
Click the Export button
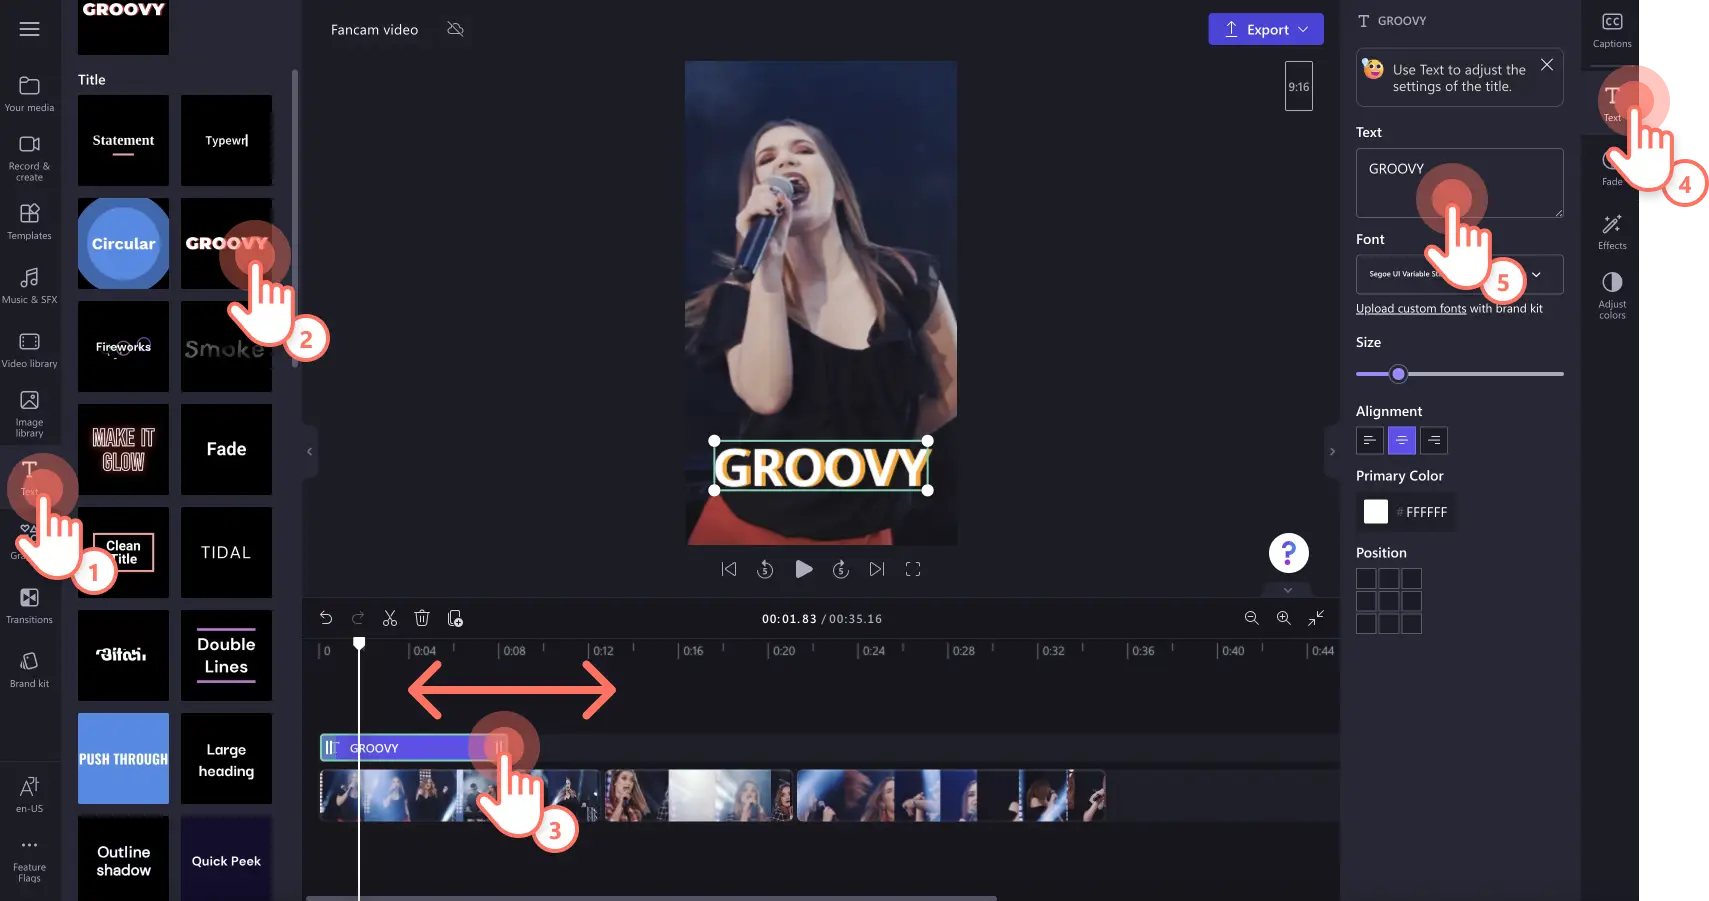click(1265, 29)
